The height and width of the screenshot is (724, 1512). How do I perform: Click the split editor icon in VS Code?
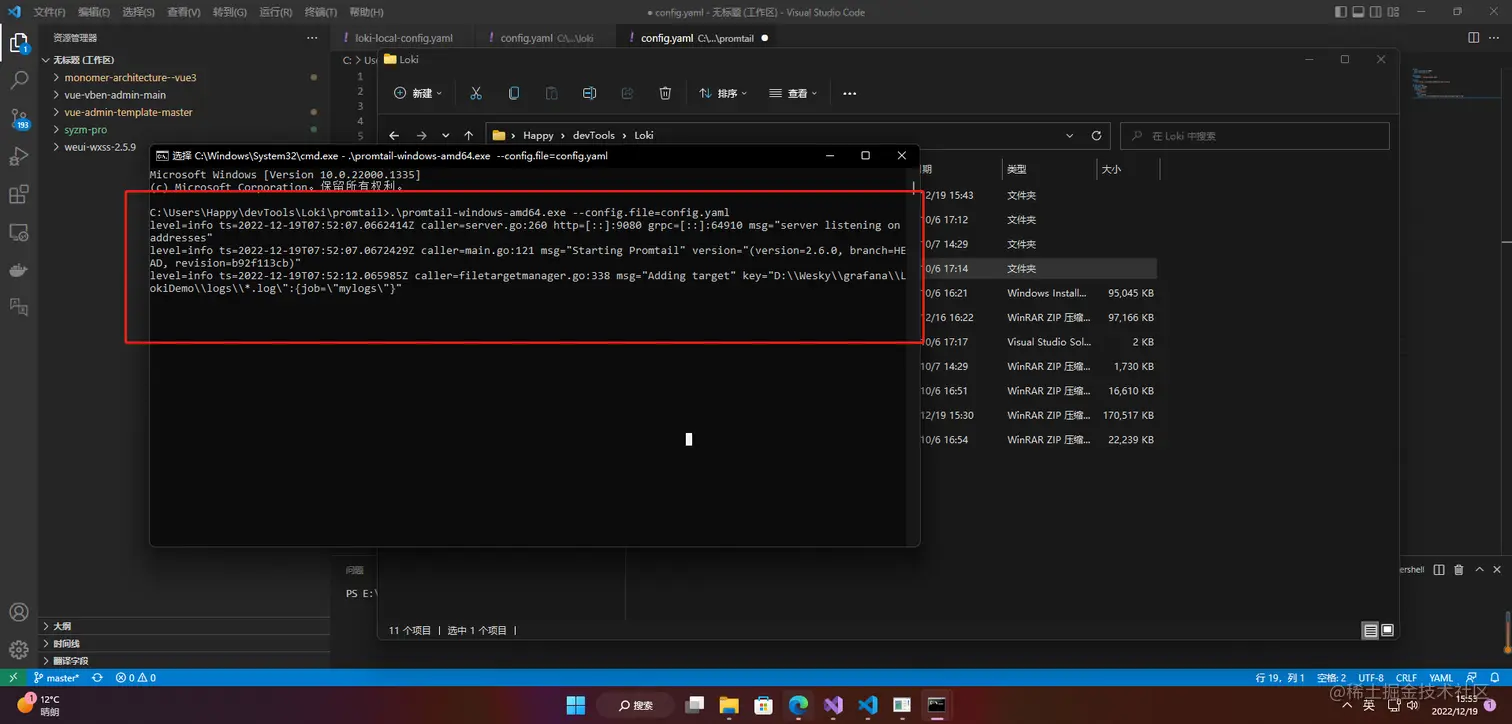pos(1474,38)
